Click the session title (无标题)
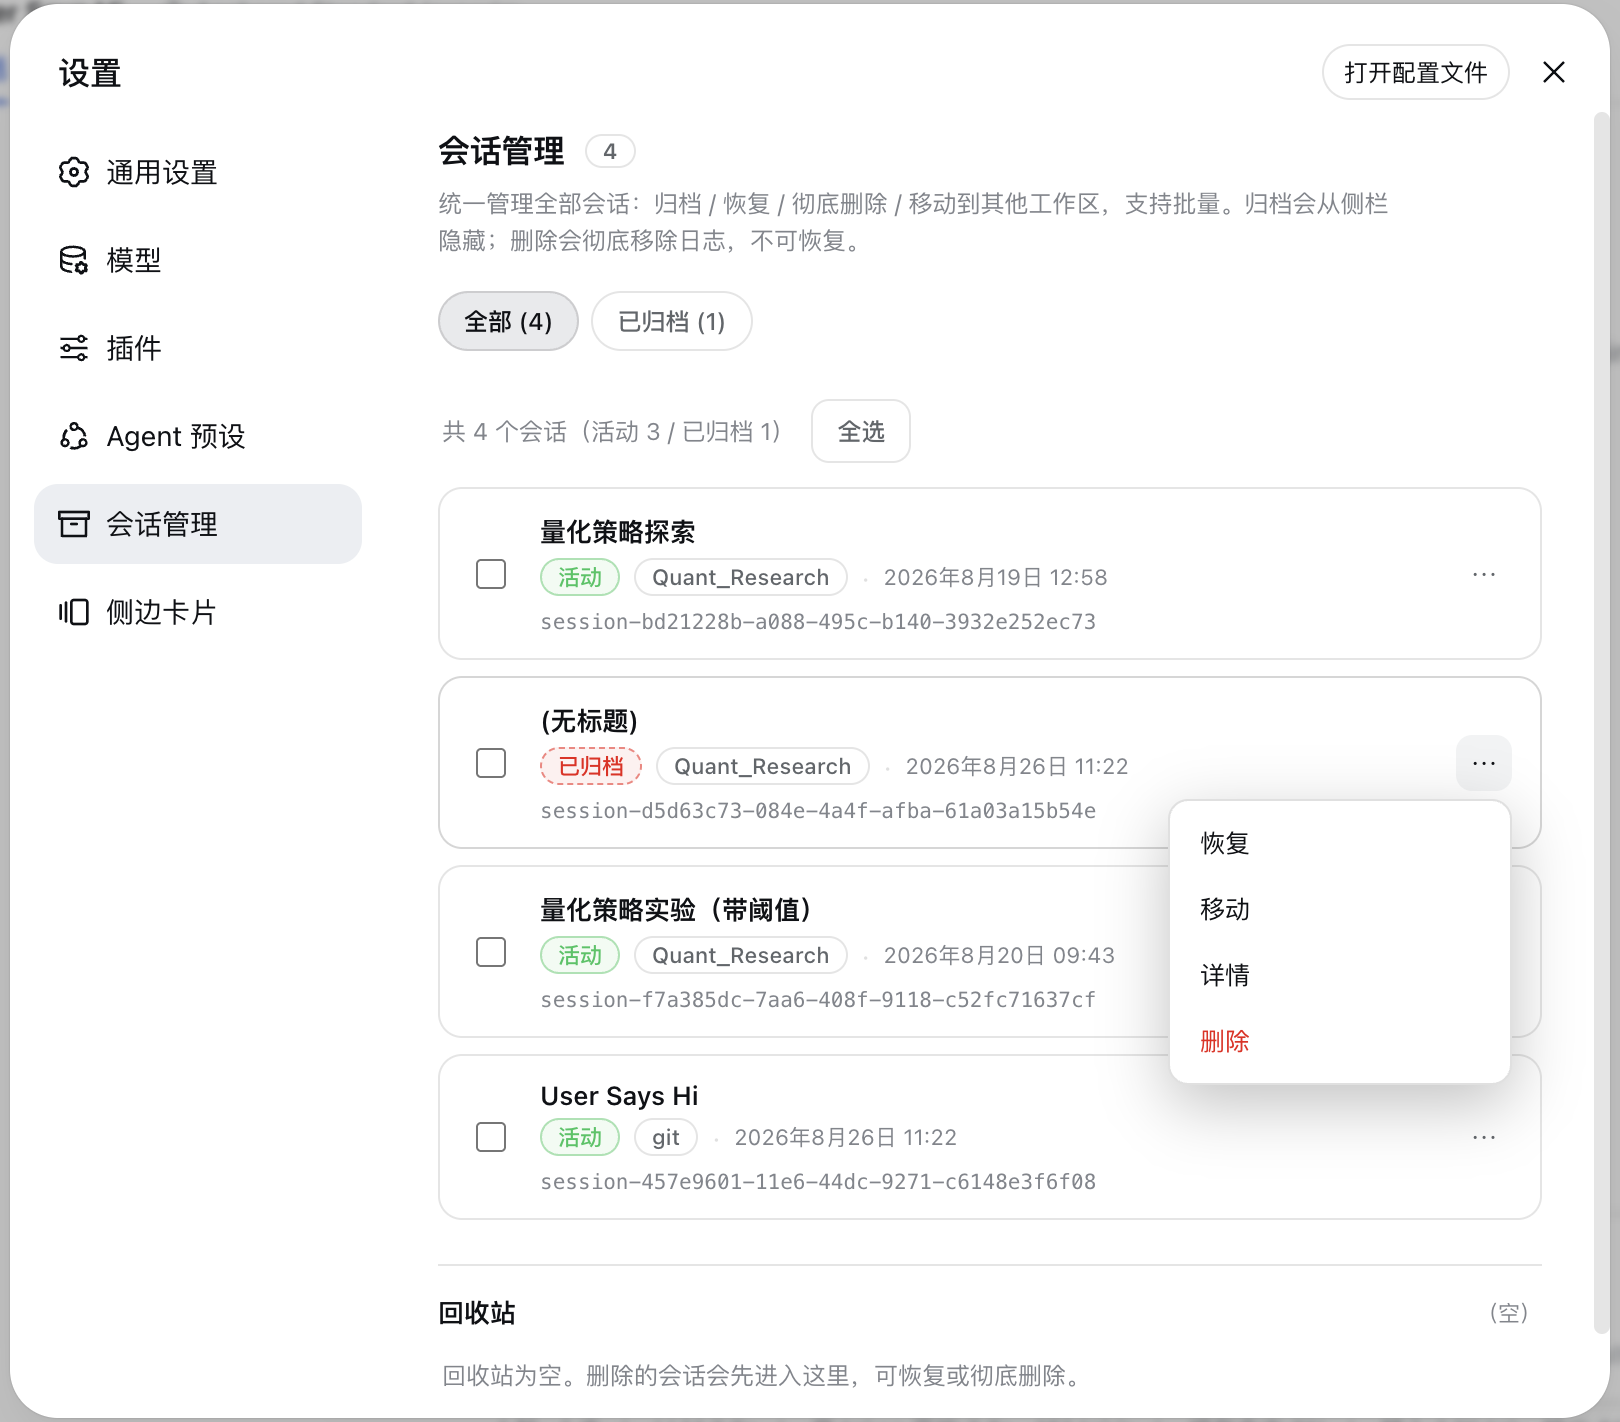Viewport: 1620px width, 1422px height. tap(589, 721)
